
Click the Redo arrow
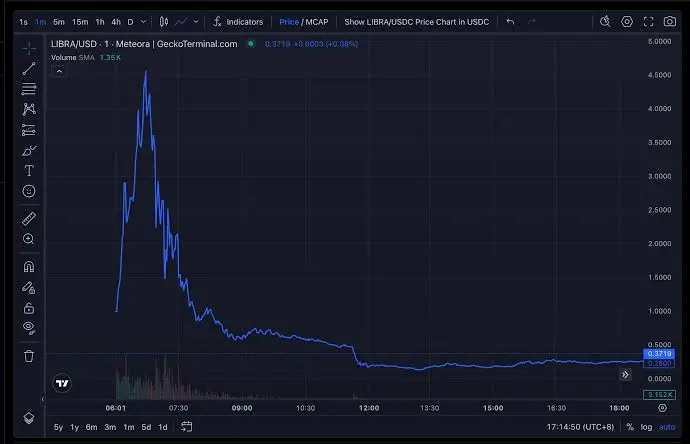click(x=532, y=22)
